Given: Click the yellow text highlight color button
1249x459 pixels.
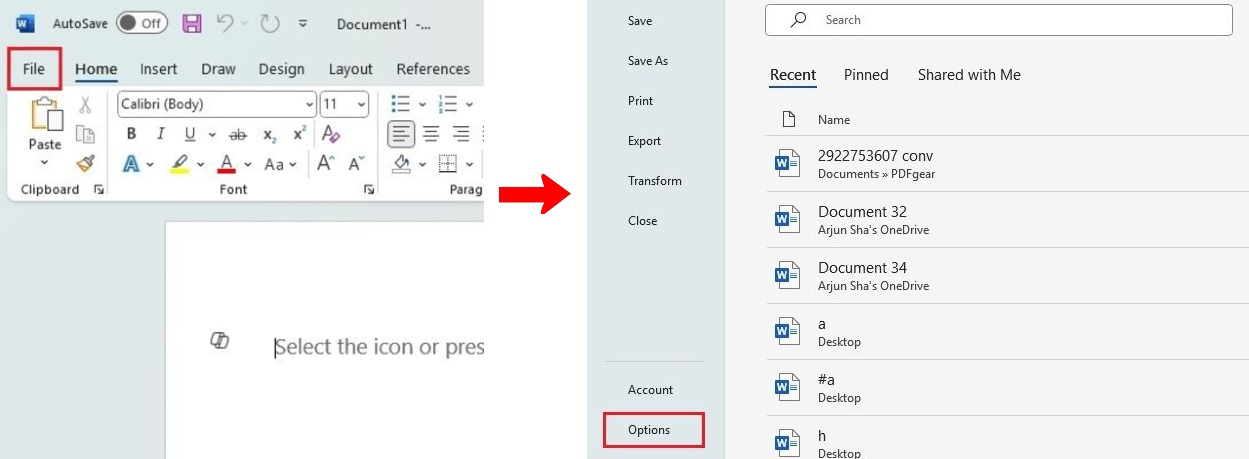Looking at the screenshot, I should [180, 164].
